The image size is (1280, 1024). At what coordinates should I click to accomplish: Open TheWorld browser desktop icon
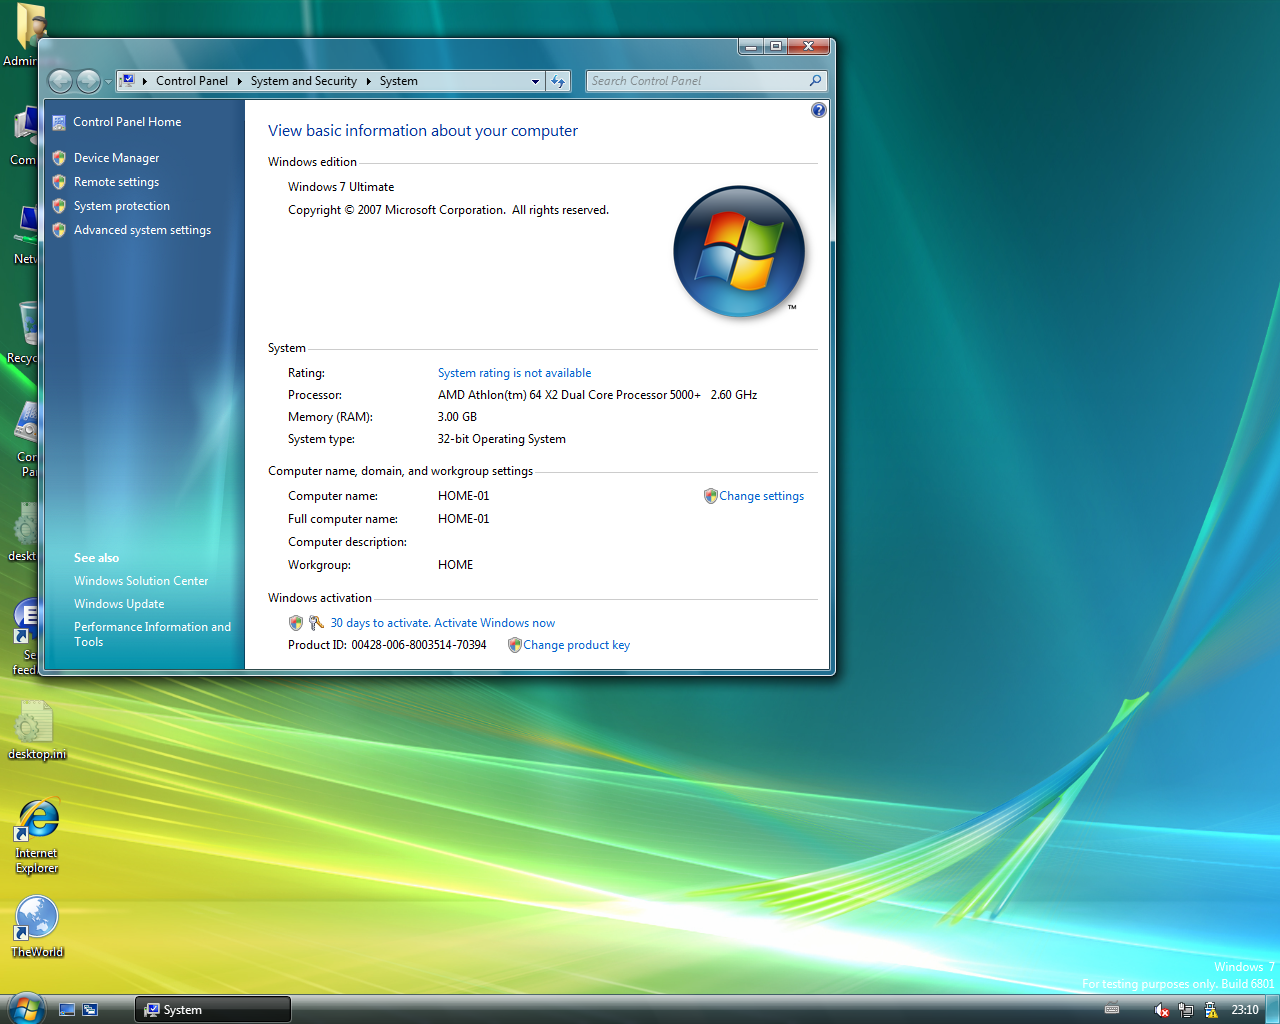pos(37,918)
